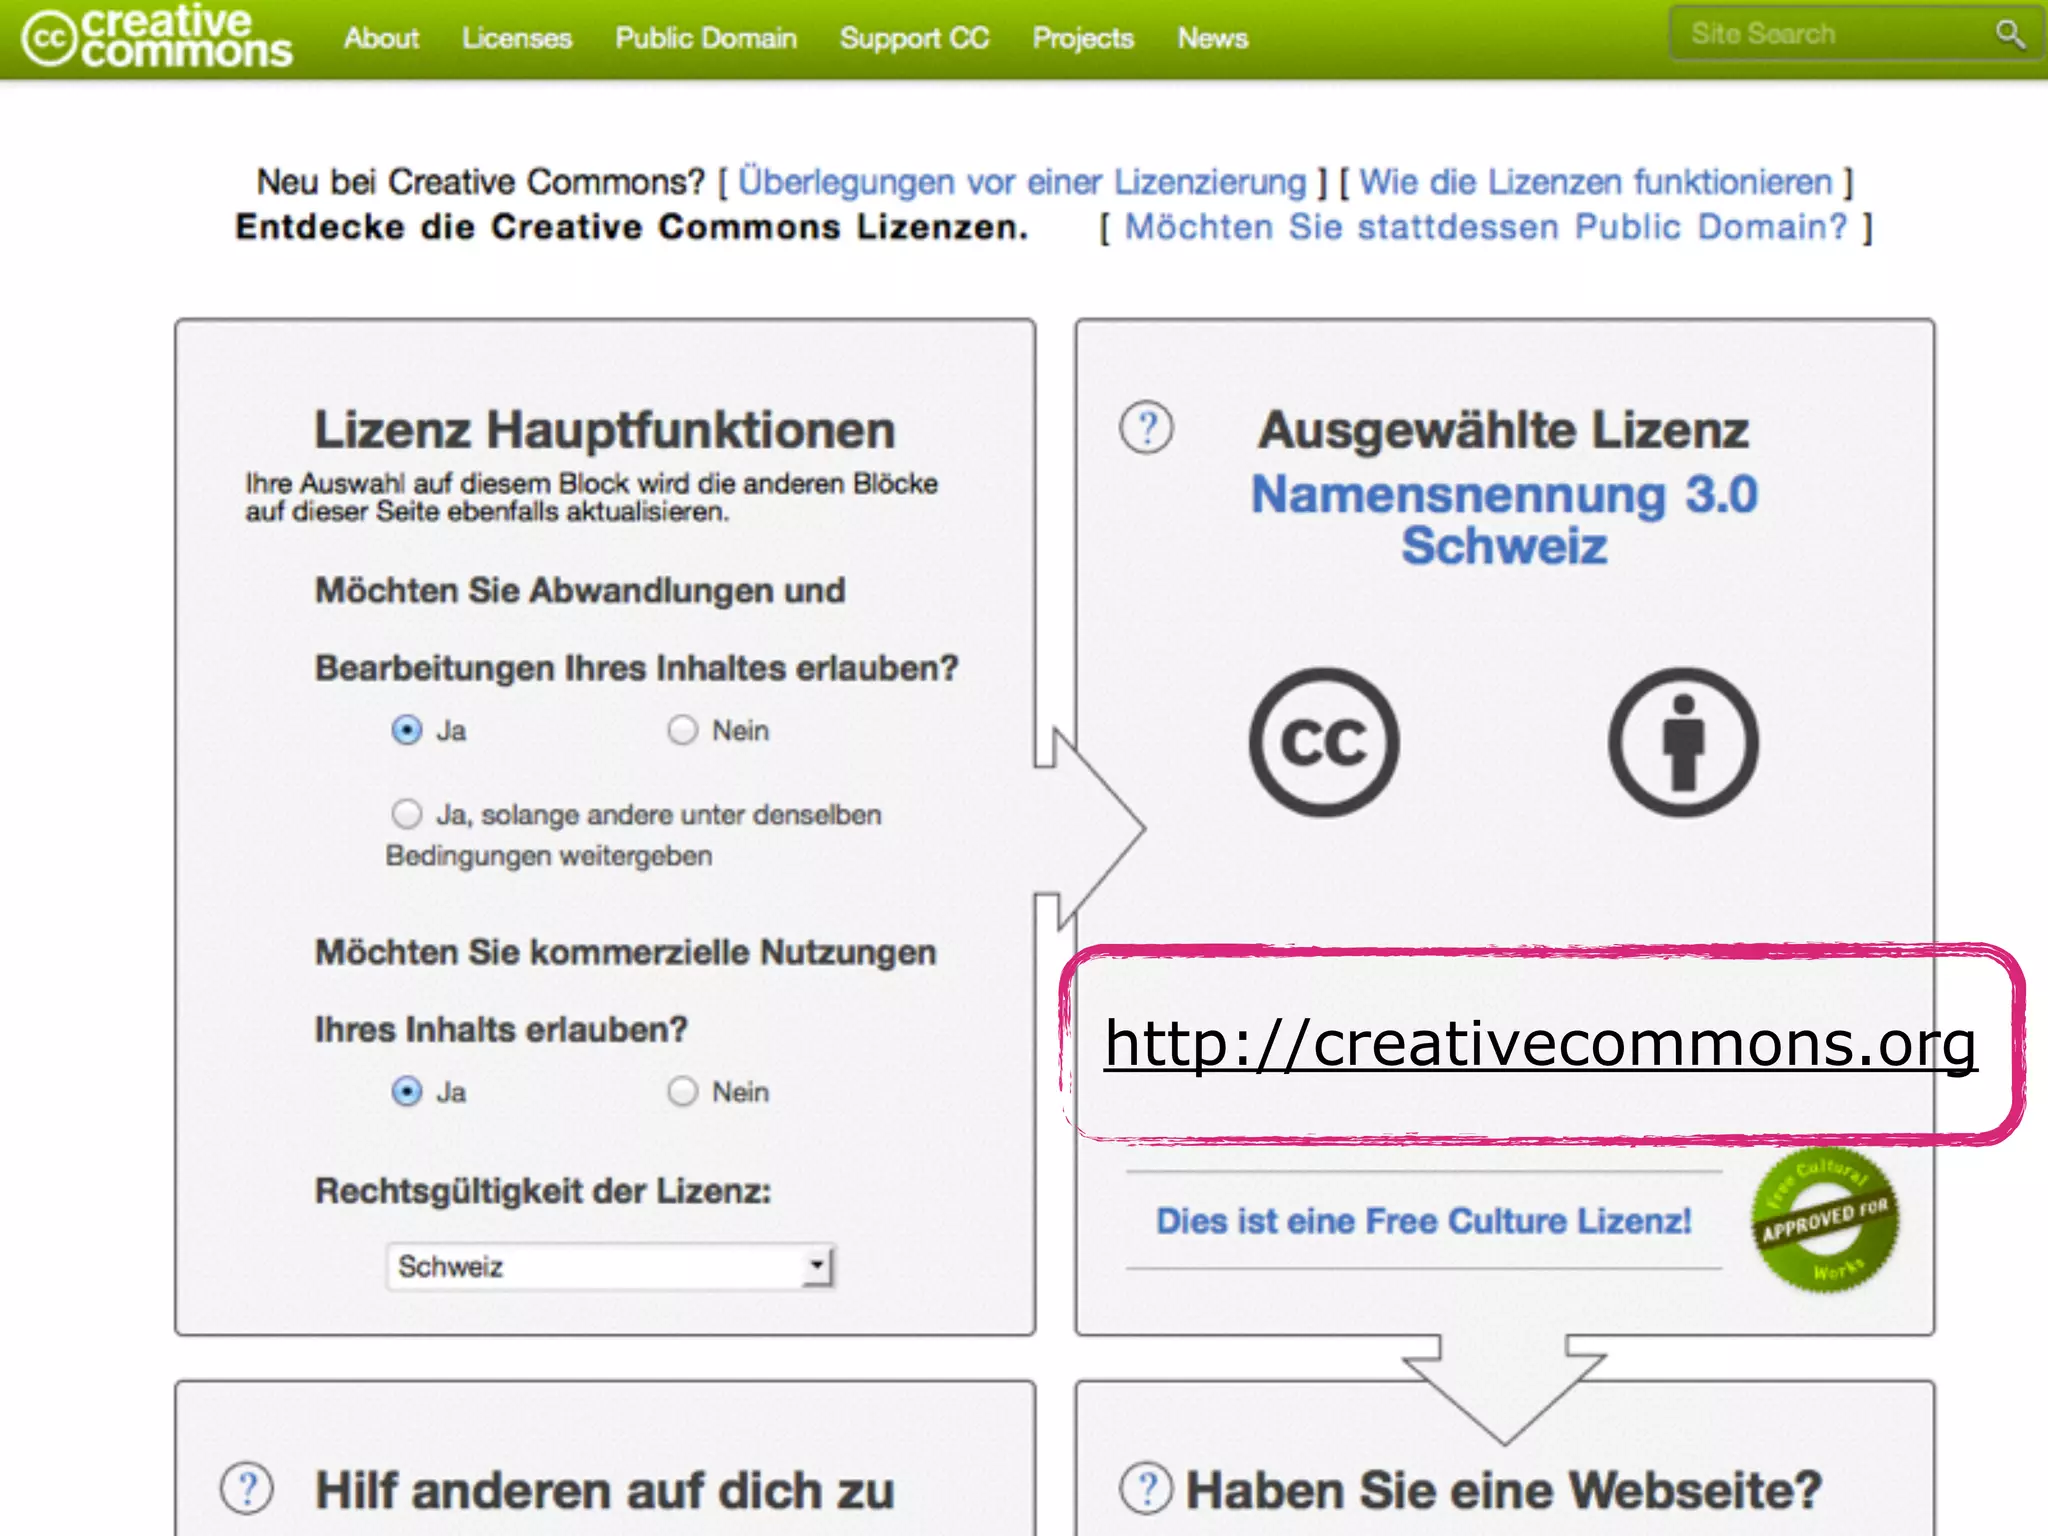Click the site search magnifier icon
This screenshot has width=2048, height=1536.
point(2009,34)
